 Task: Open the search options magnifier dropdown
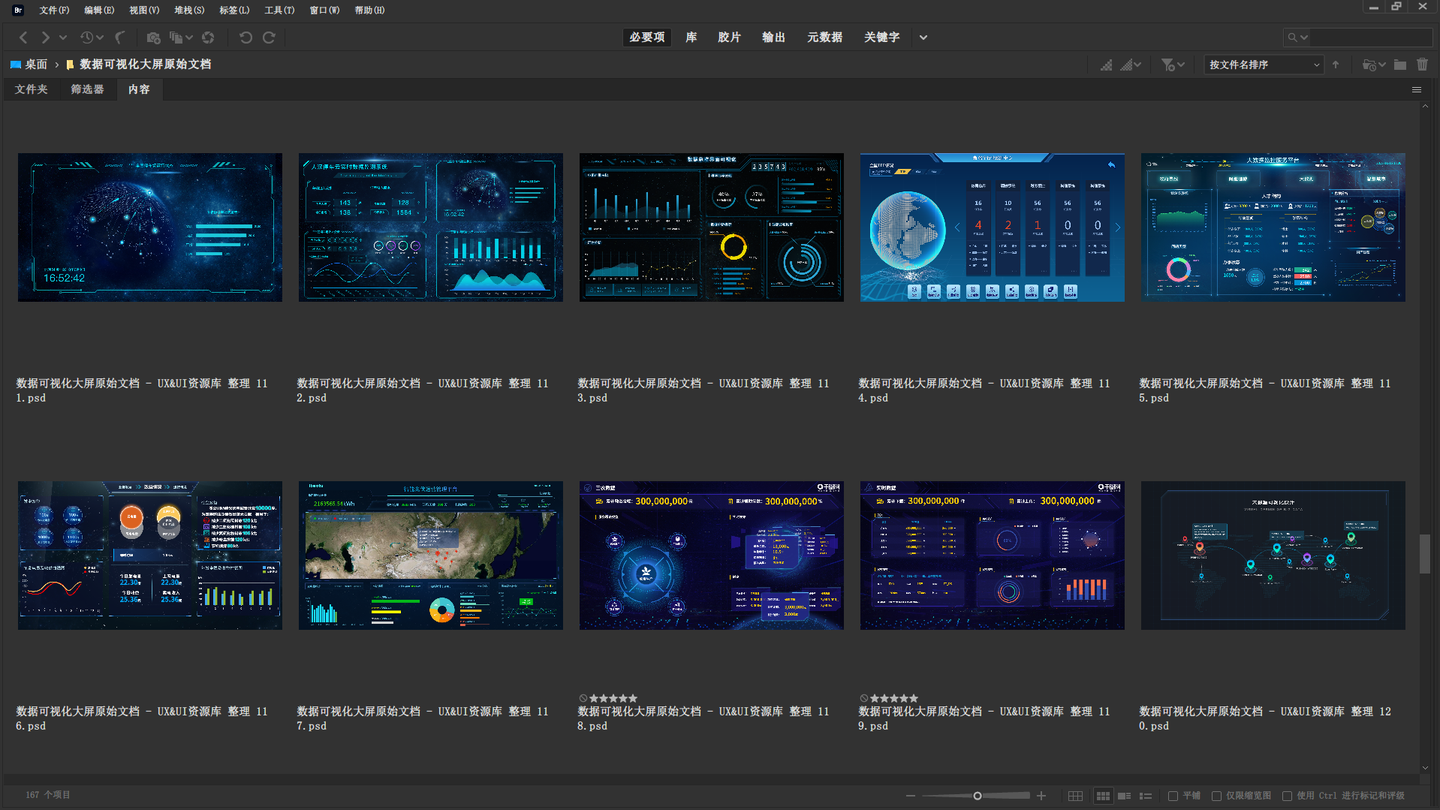(x=1297, y=38)
